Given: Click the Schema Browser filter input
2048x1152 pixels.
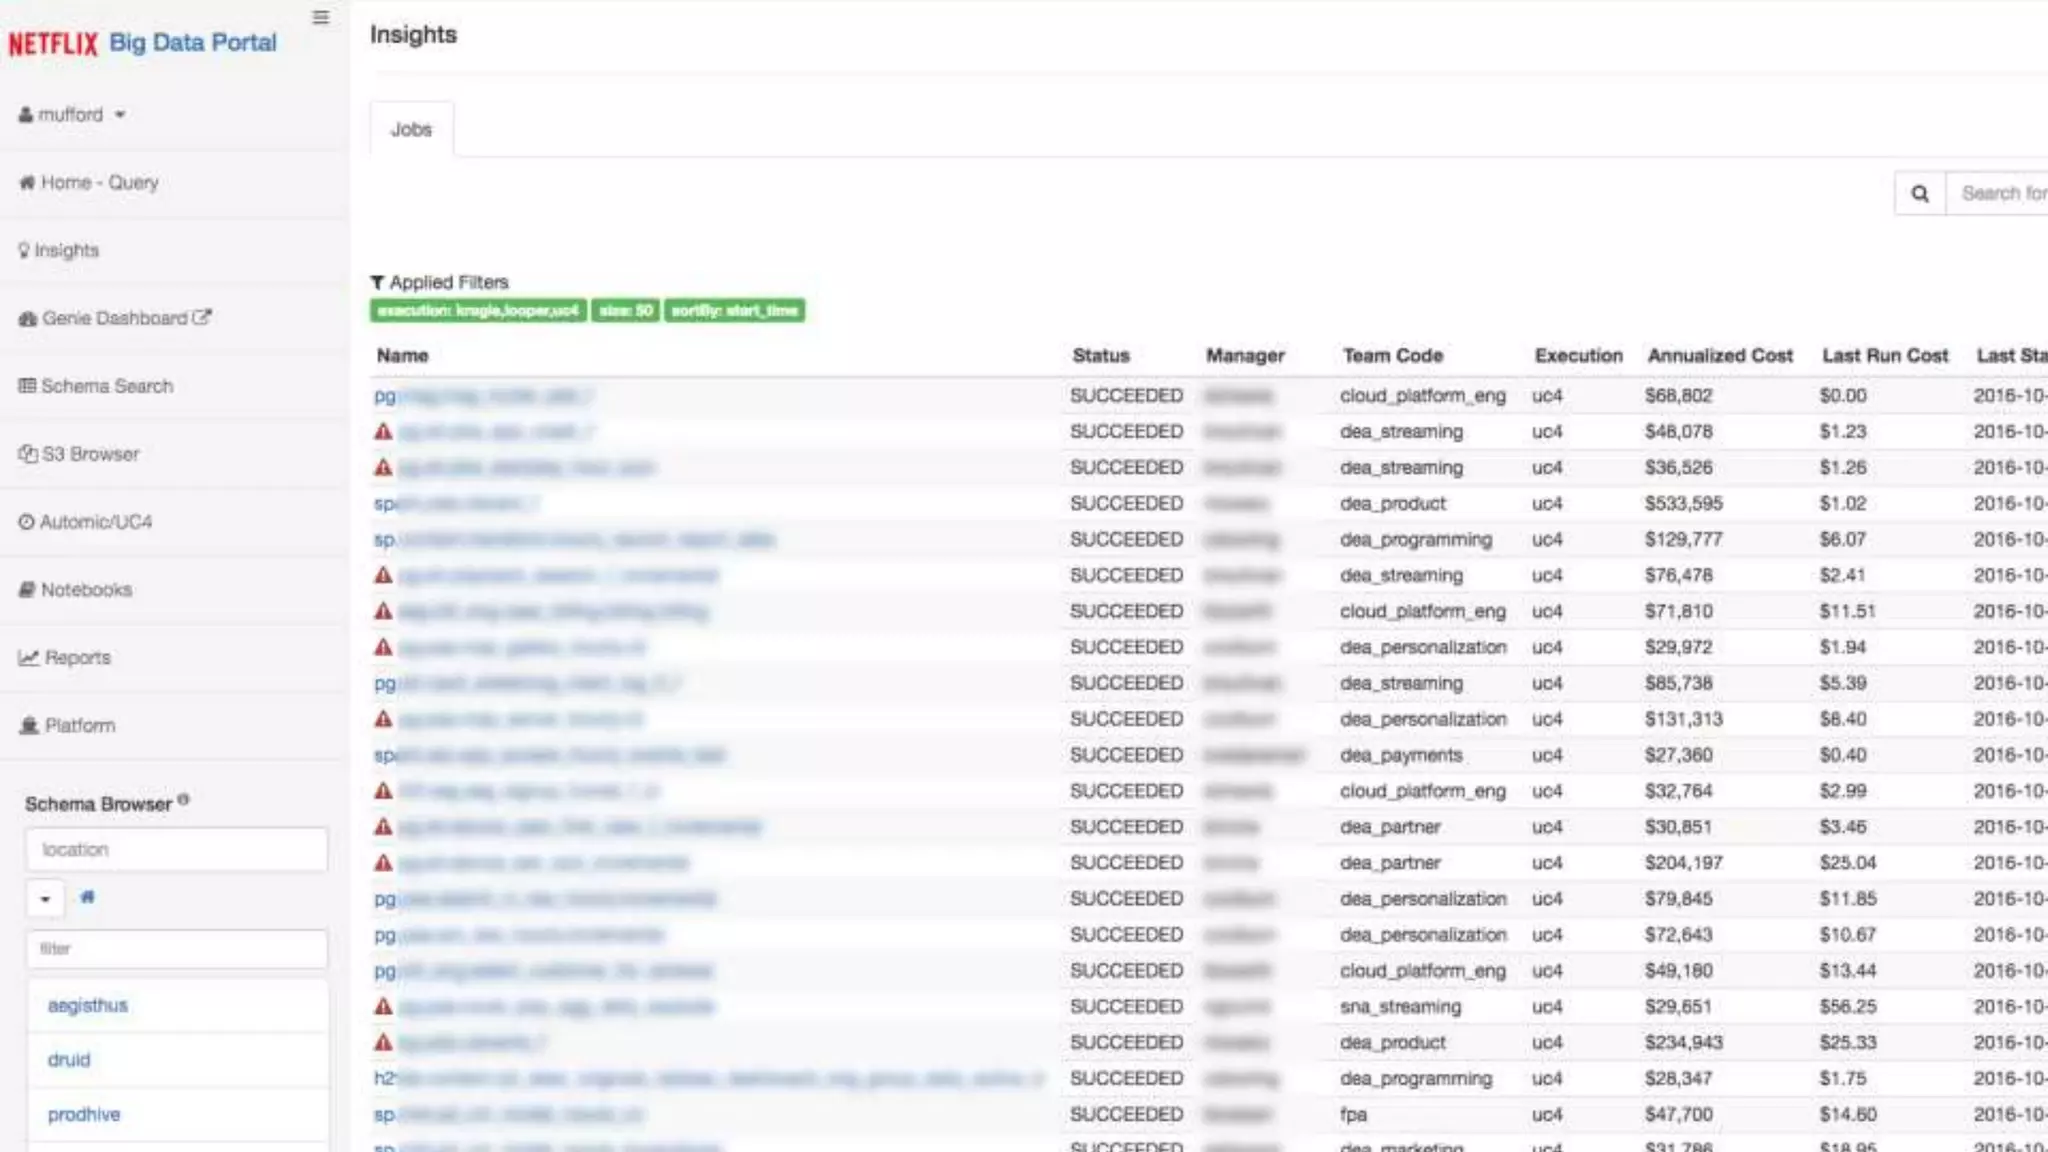Looking at the screenshot, I should (x=177, y=949).
